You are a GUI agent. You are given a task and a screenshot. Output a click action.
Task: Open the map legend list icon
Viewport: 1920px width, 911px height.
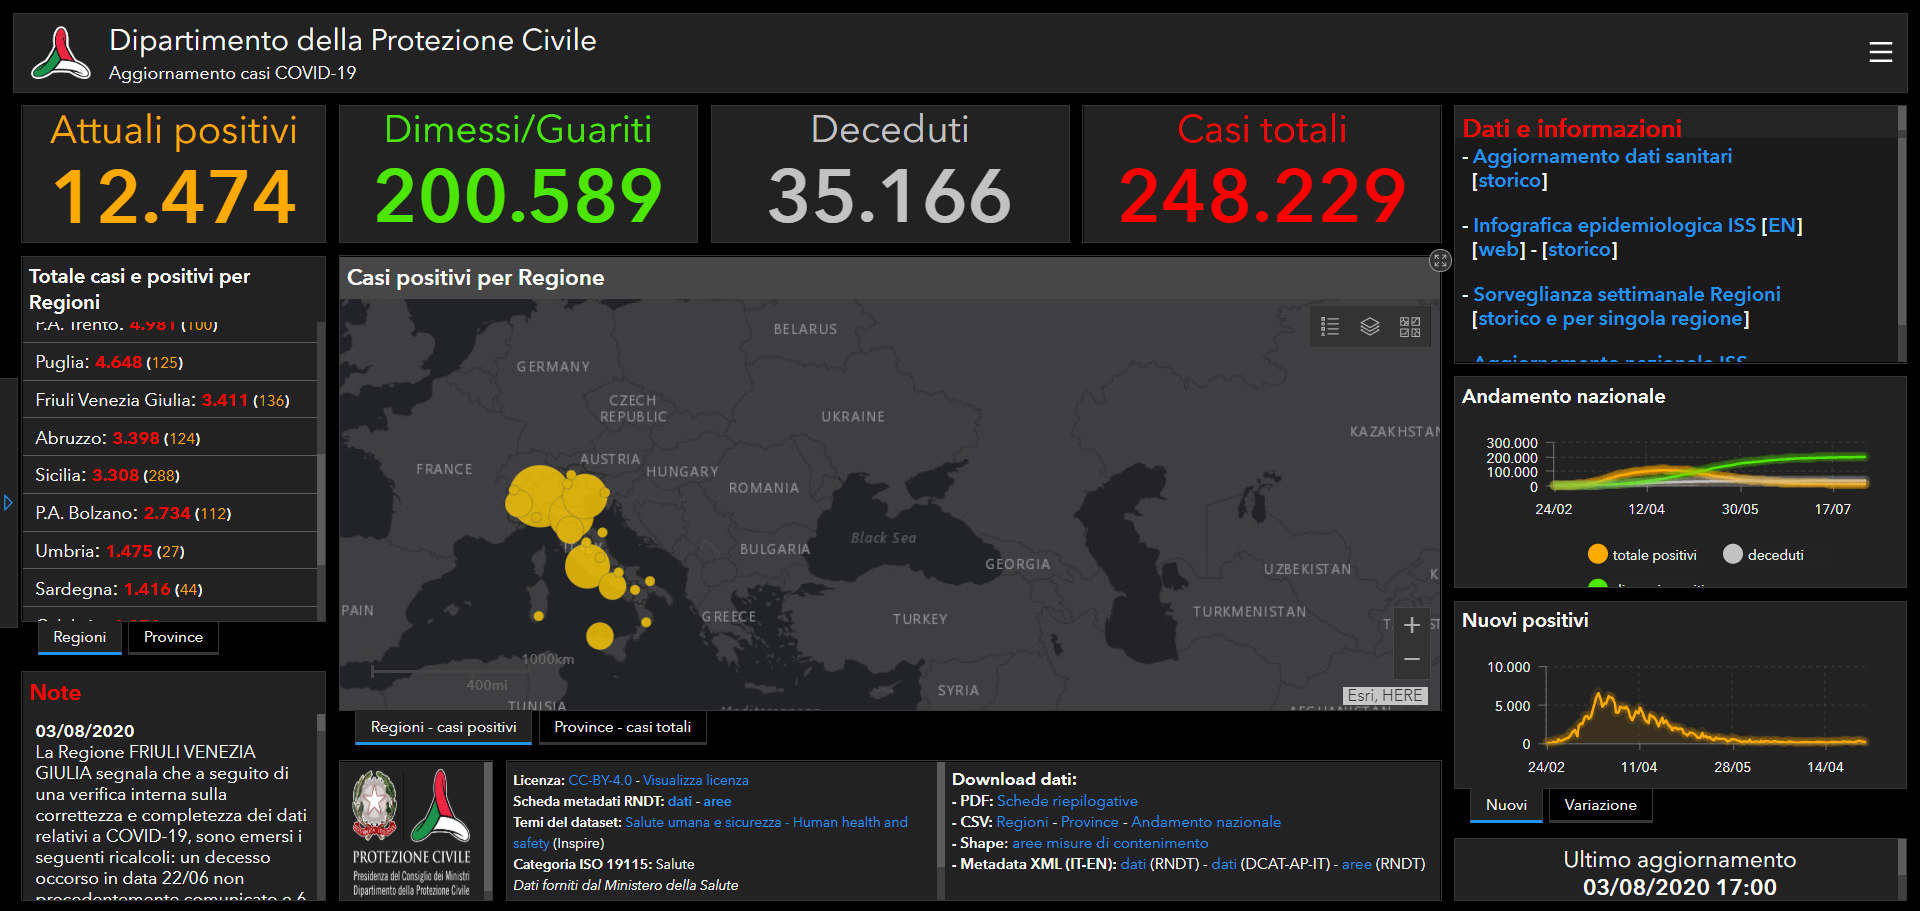click(x=1329, y=327)
